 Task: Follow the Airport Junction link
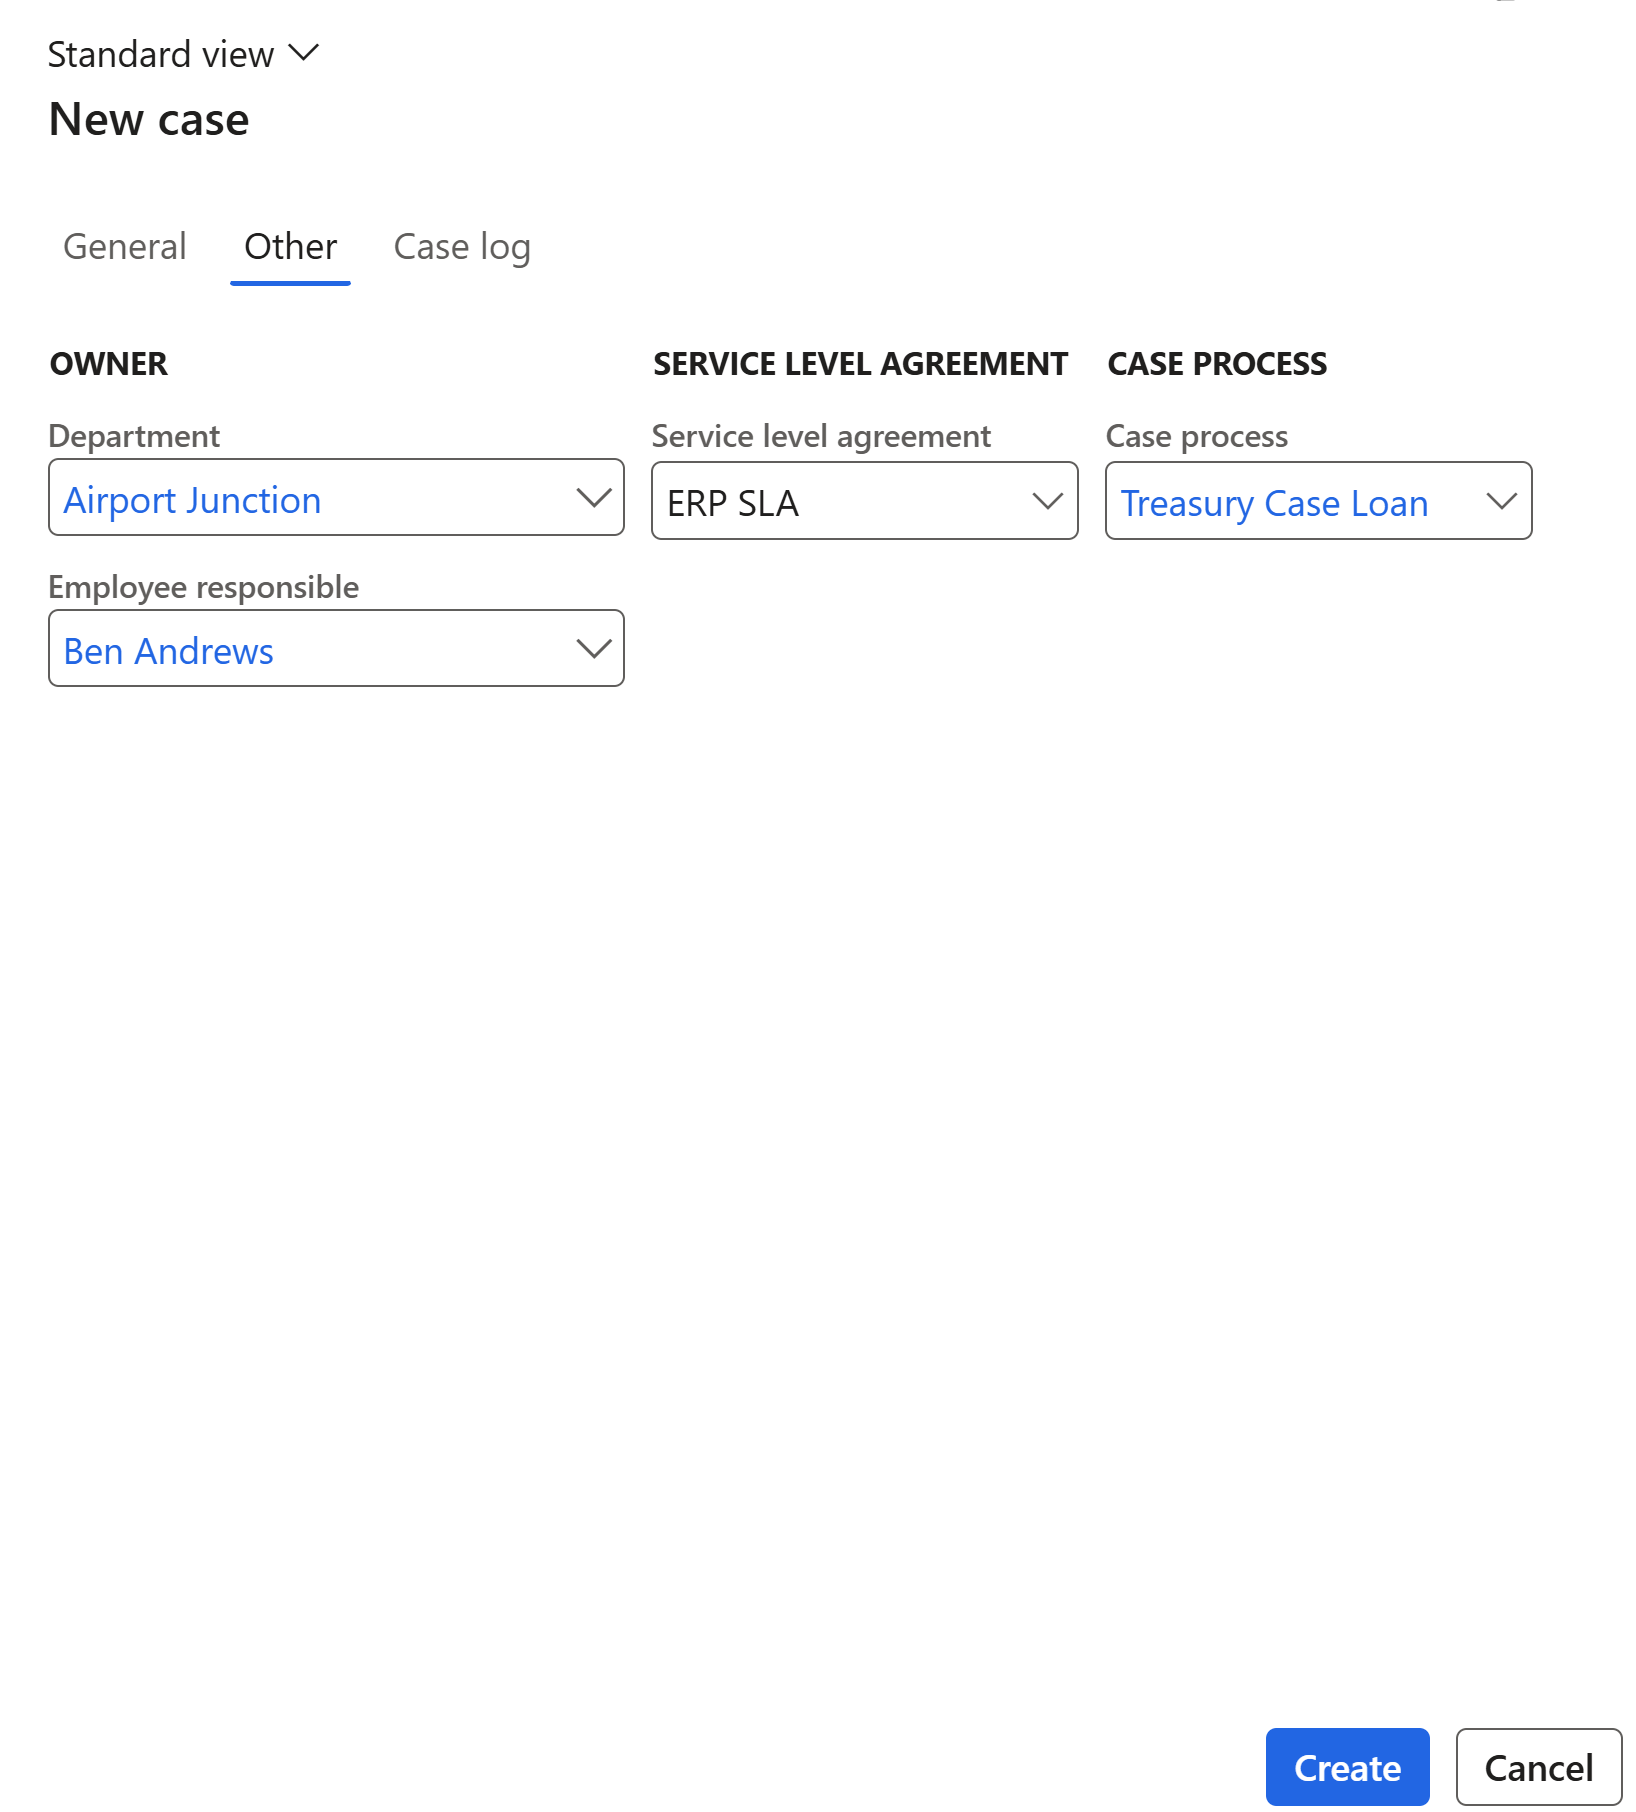192,500
